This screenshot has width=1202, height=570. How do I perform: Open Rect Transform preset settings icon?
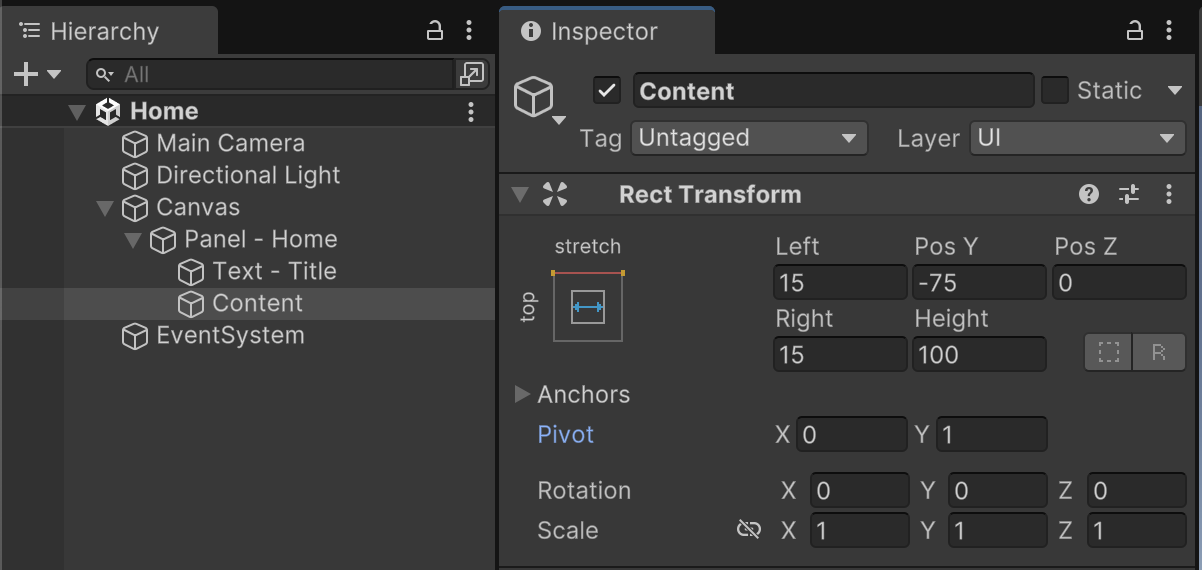point(1129,195)
